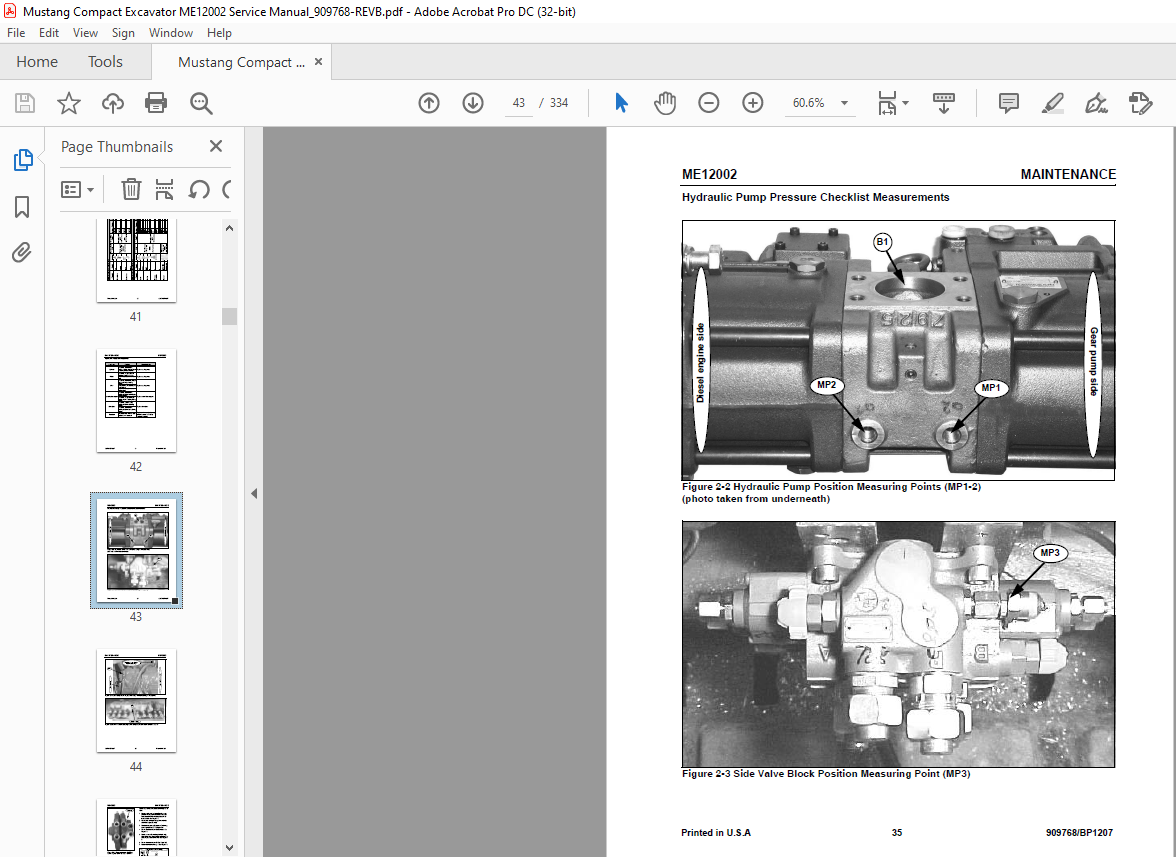The image size is (1176, 857).
Task: Open the Help menu
Action: [x=219, y=33]
